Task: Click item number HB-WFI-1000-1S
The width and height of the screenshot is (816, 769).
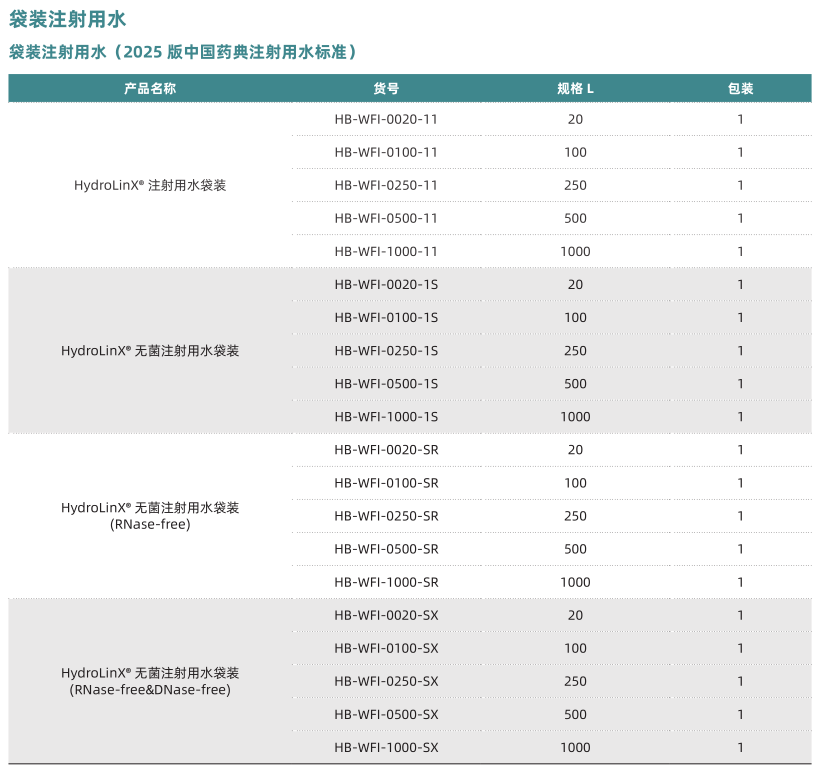Action: pyautogui.click(x=386, y=417)
